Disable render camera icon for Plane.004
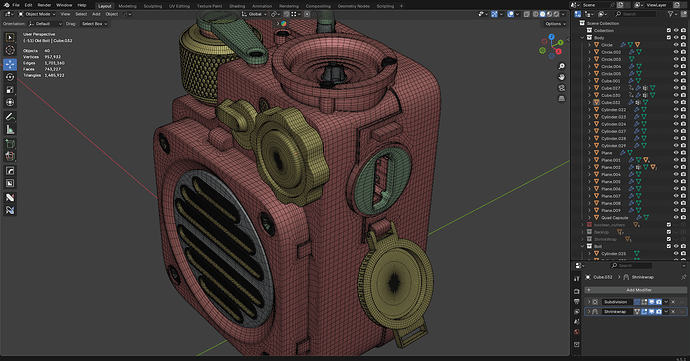The width and height of the screenshot is (690, 361). tap(683, 174)
